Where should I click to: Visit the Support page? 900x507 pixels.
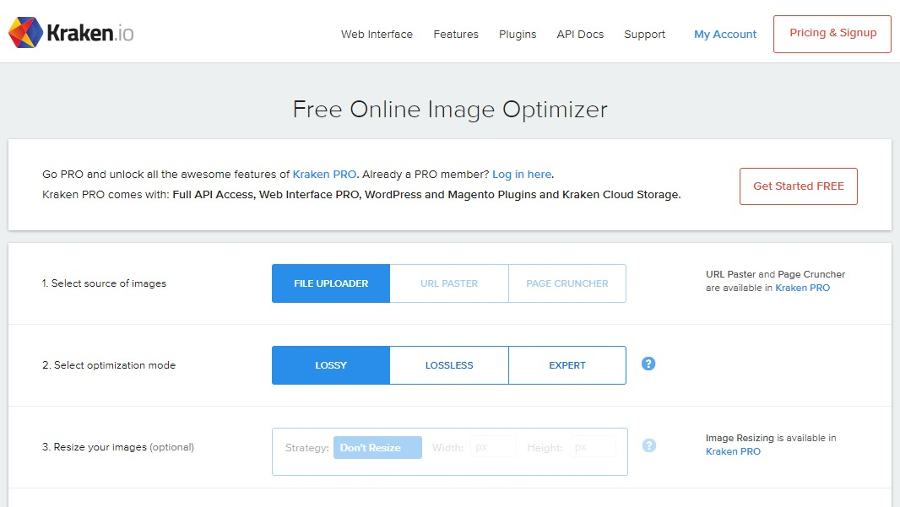(x=645, y=34)
